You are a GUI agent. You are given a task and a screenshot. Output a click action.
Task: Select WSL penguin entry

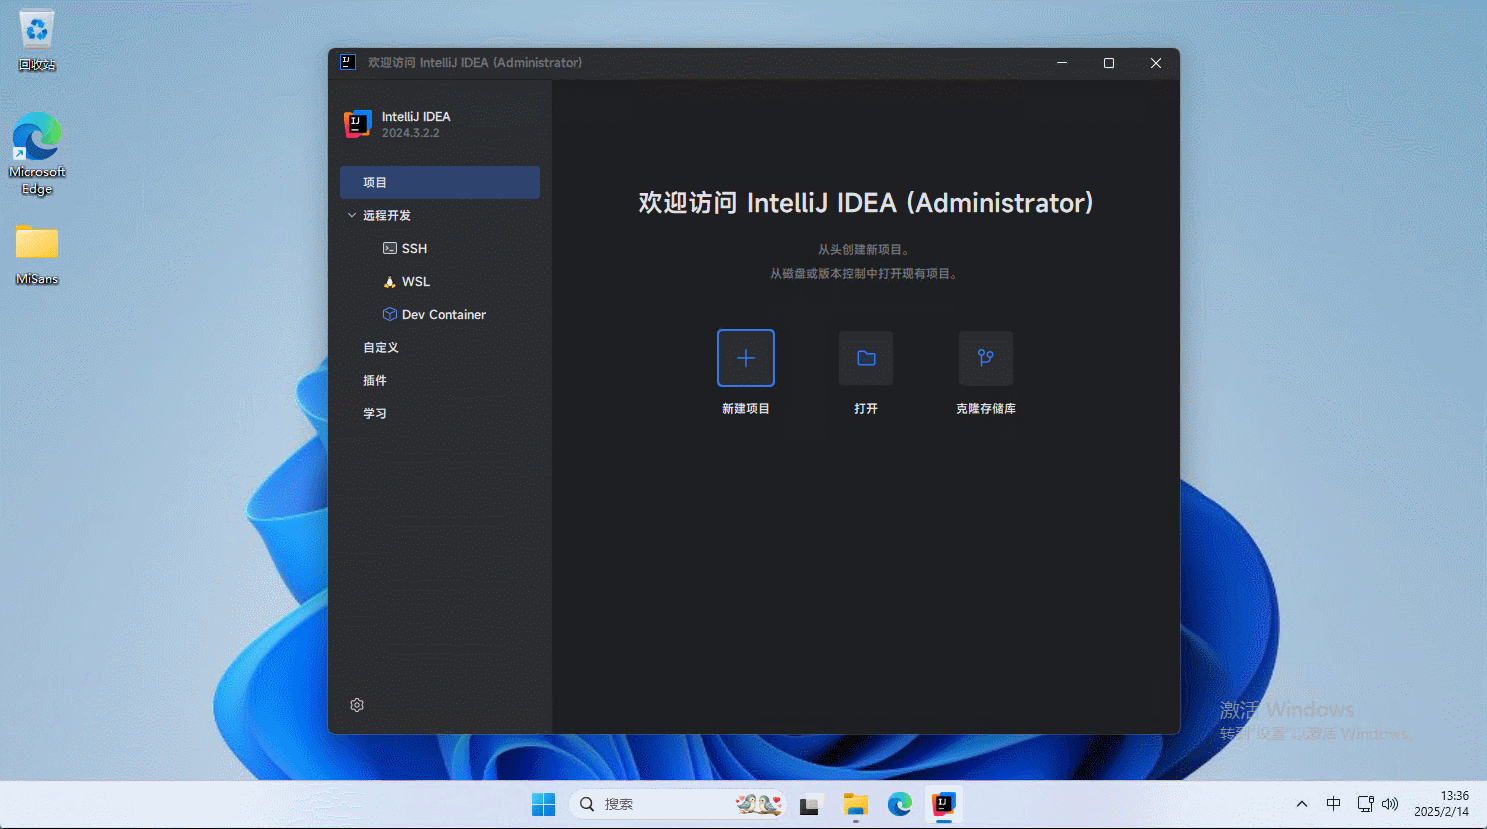(x=415, y=281)
